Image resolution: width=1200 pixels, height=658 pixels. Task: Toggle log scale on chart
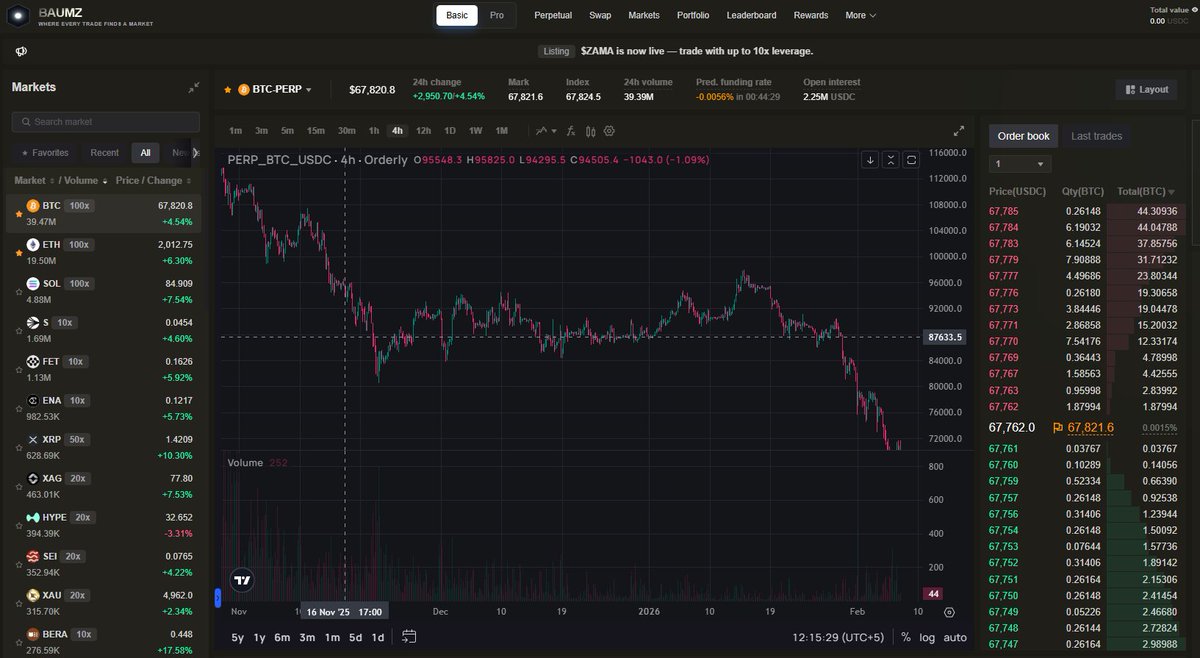tap(928, 637)
